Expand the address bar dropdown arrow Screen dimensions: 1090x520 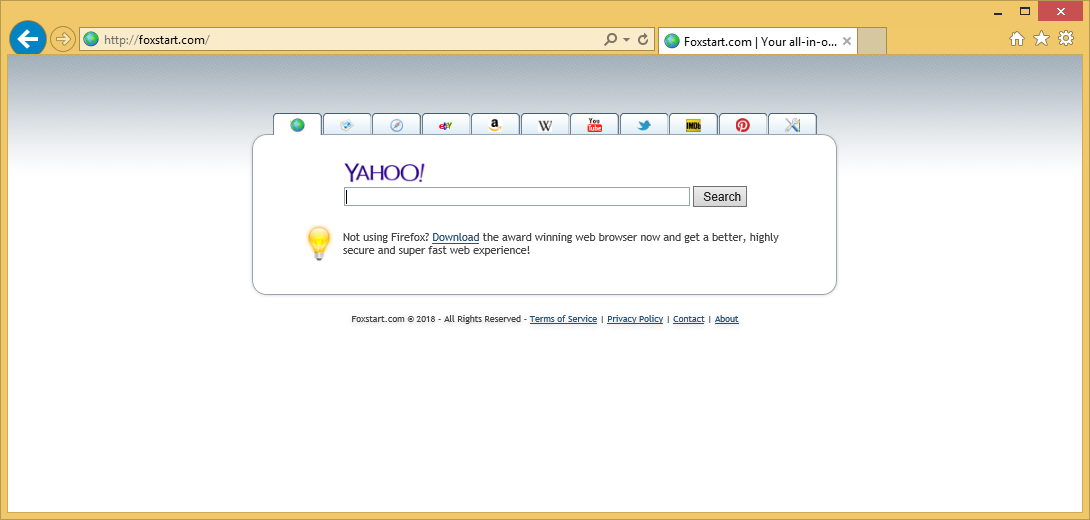tap(626, 40)
